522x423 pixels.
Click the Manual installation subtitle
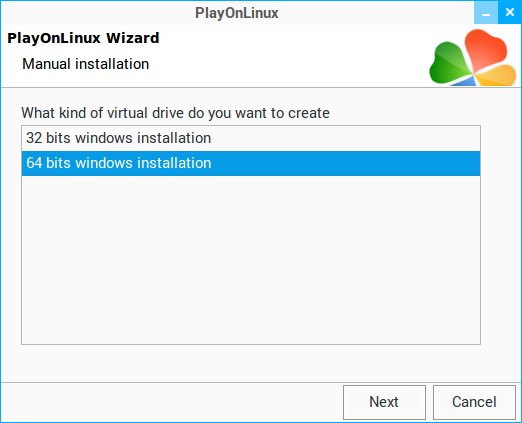coord(85,64)
